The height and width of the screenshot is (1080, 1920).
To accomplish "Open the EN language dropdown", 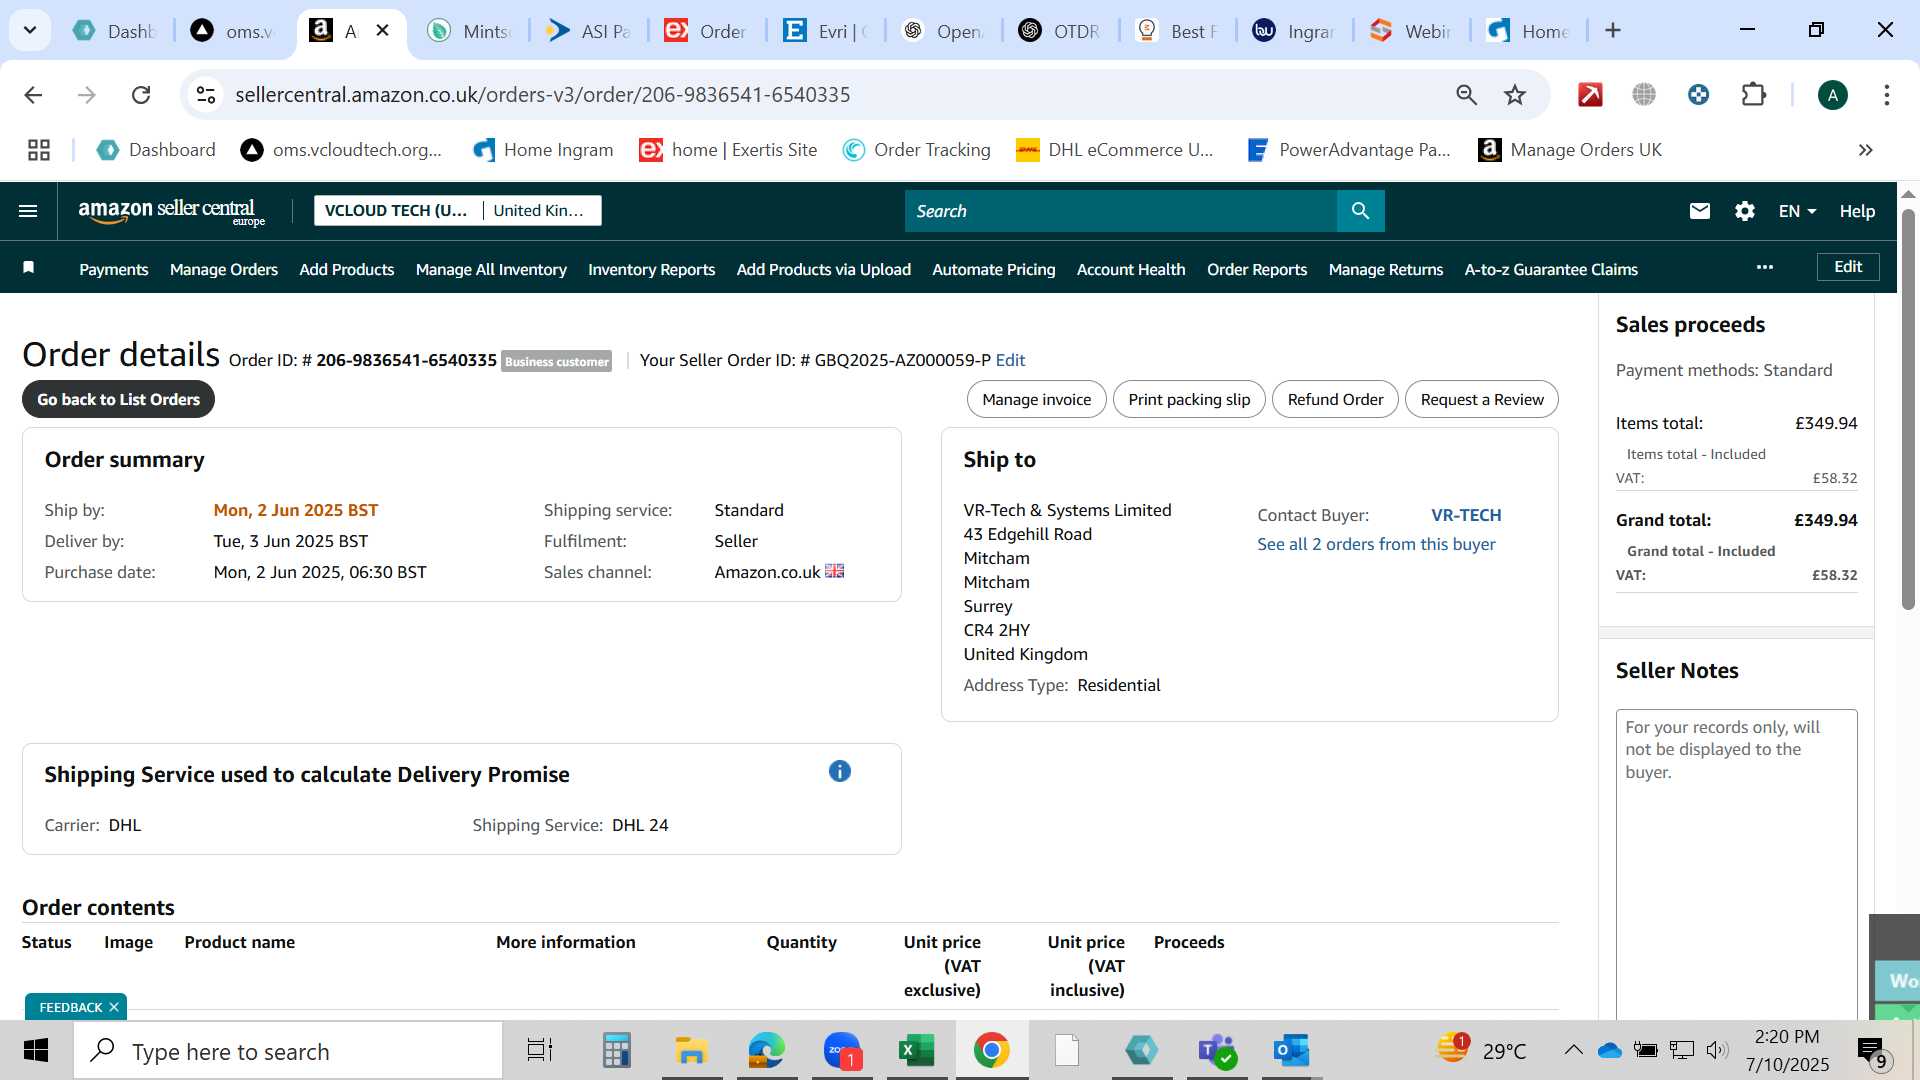I will point(1797,211).
